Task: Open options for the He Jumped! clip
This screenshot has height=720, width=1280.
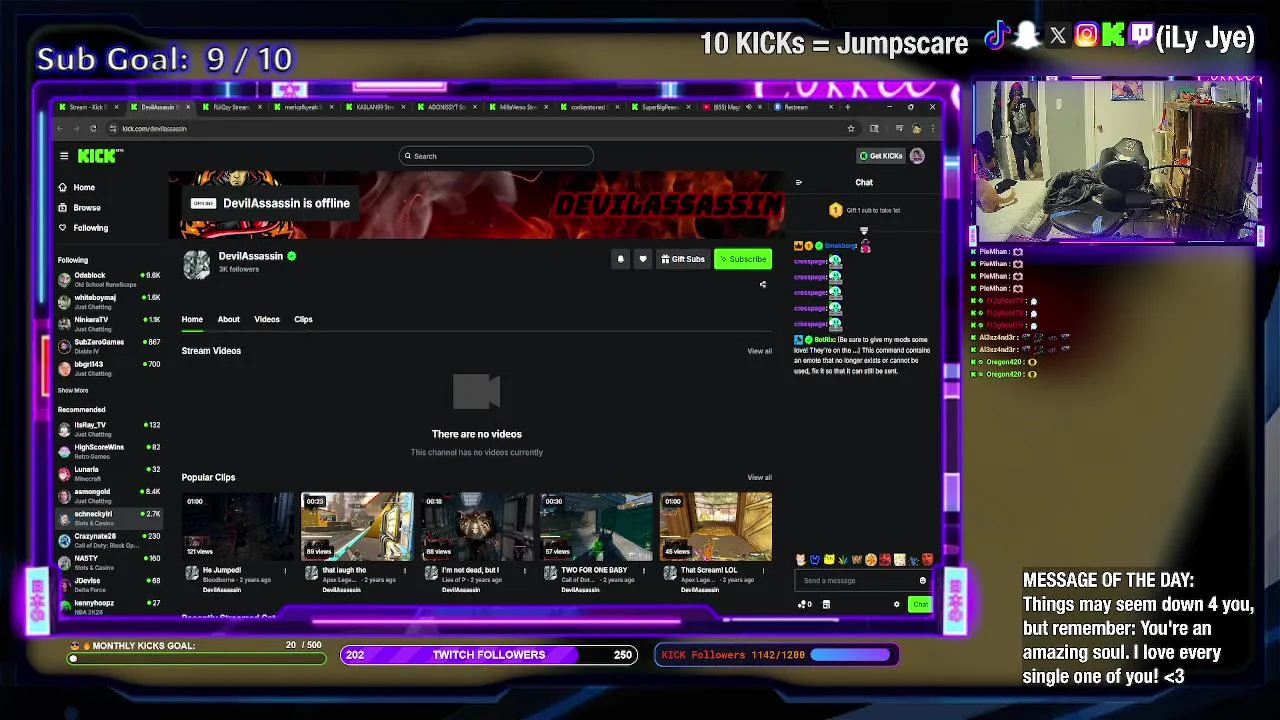Action: pos(285,571)
